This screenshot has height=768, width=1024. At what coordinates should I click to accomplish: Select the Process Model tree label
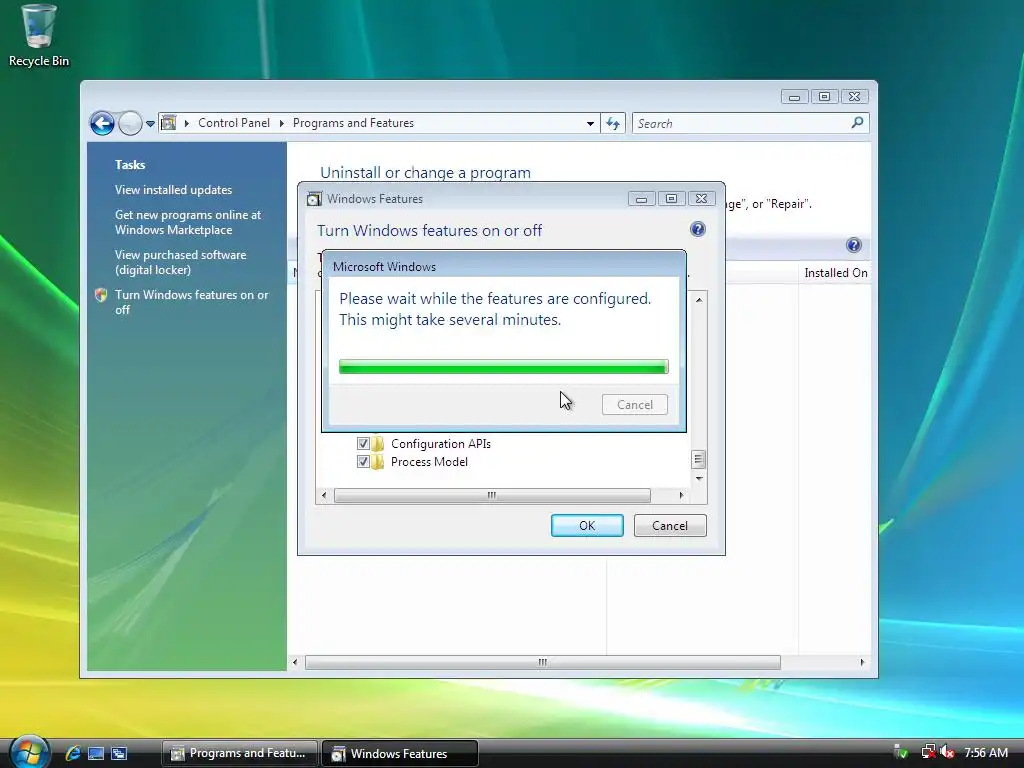[429, 462]
